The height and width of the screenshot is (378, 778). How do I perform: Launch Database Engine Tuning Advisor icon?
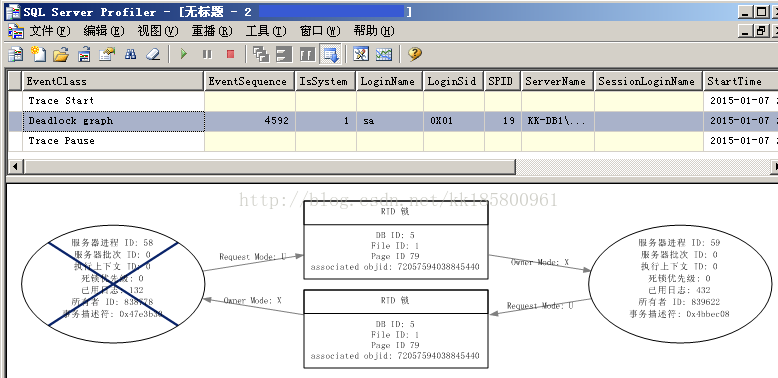tap(361, 54)
